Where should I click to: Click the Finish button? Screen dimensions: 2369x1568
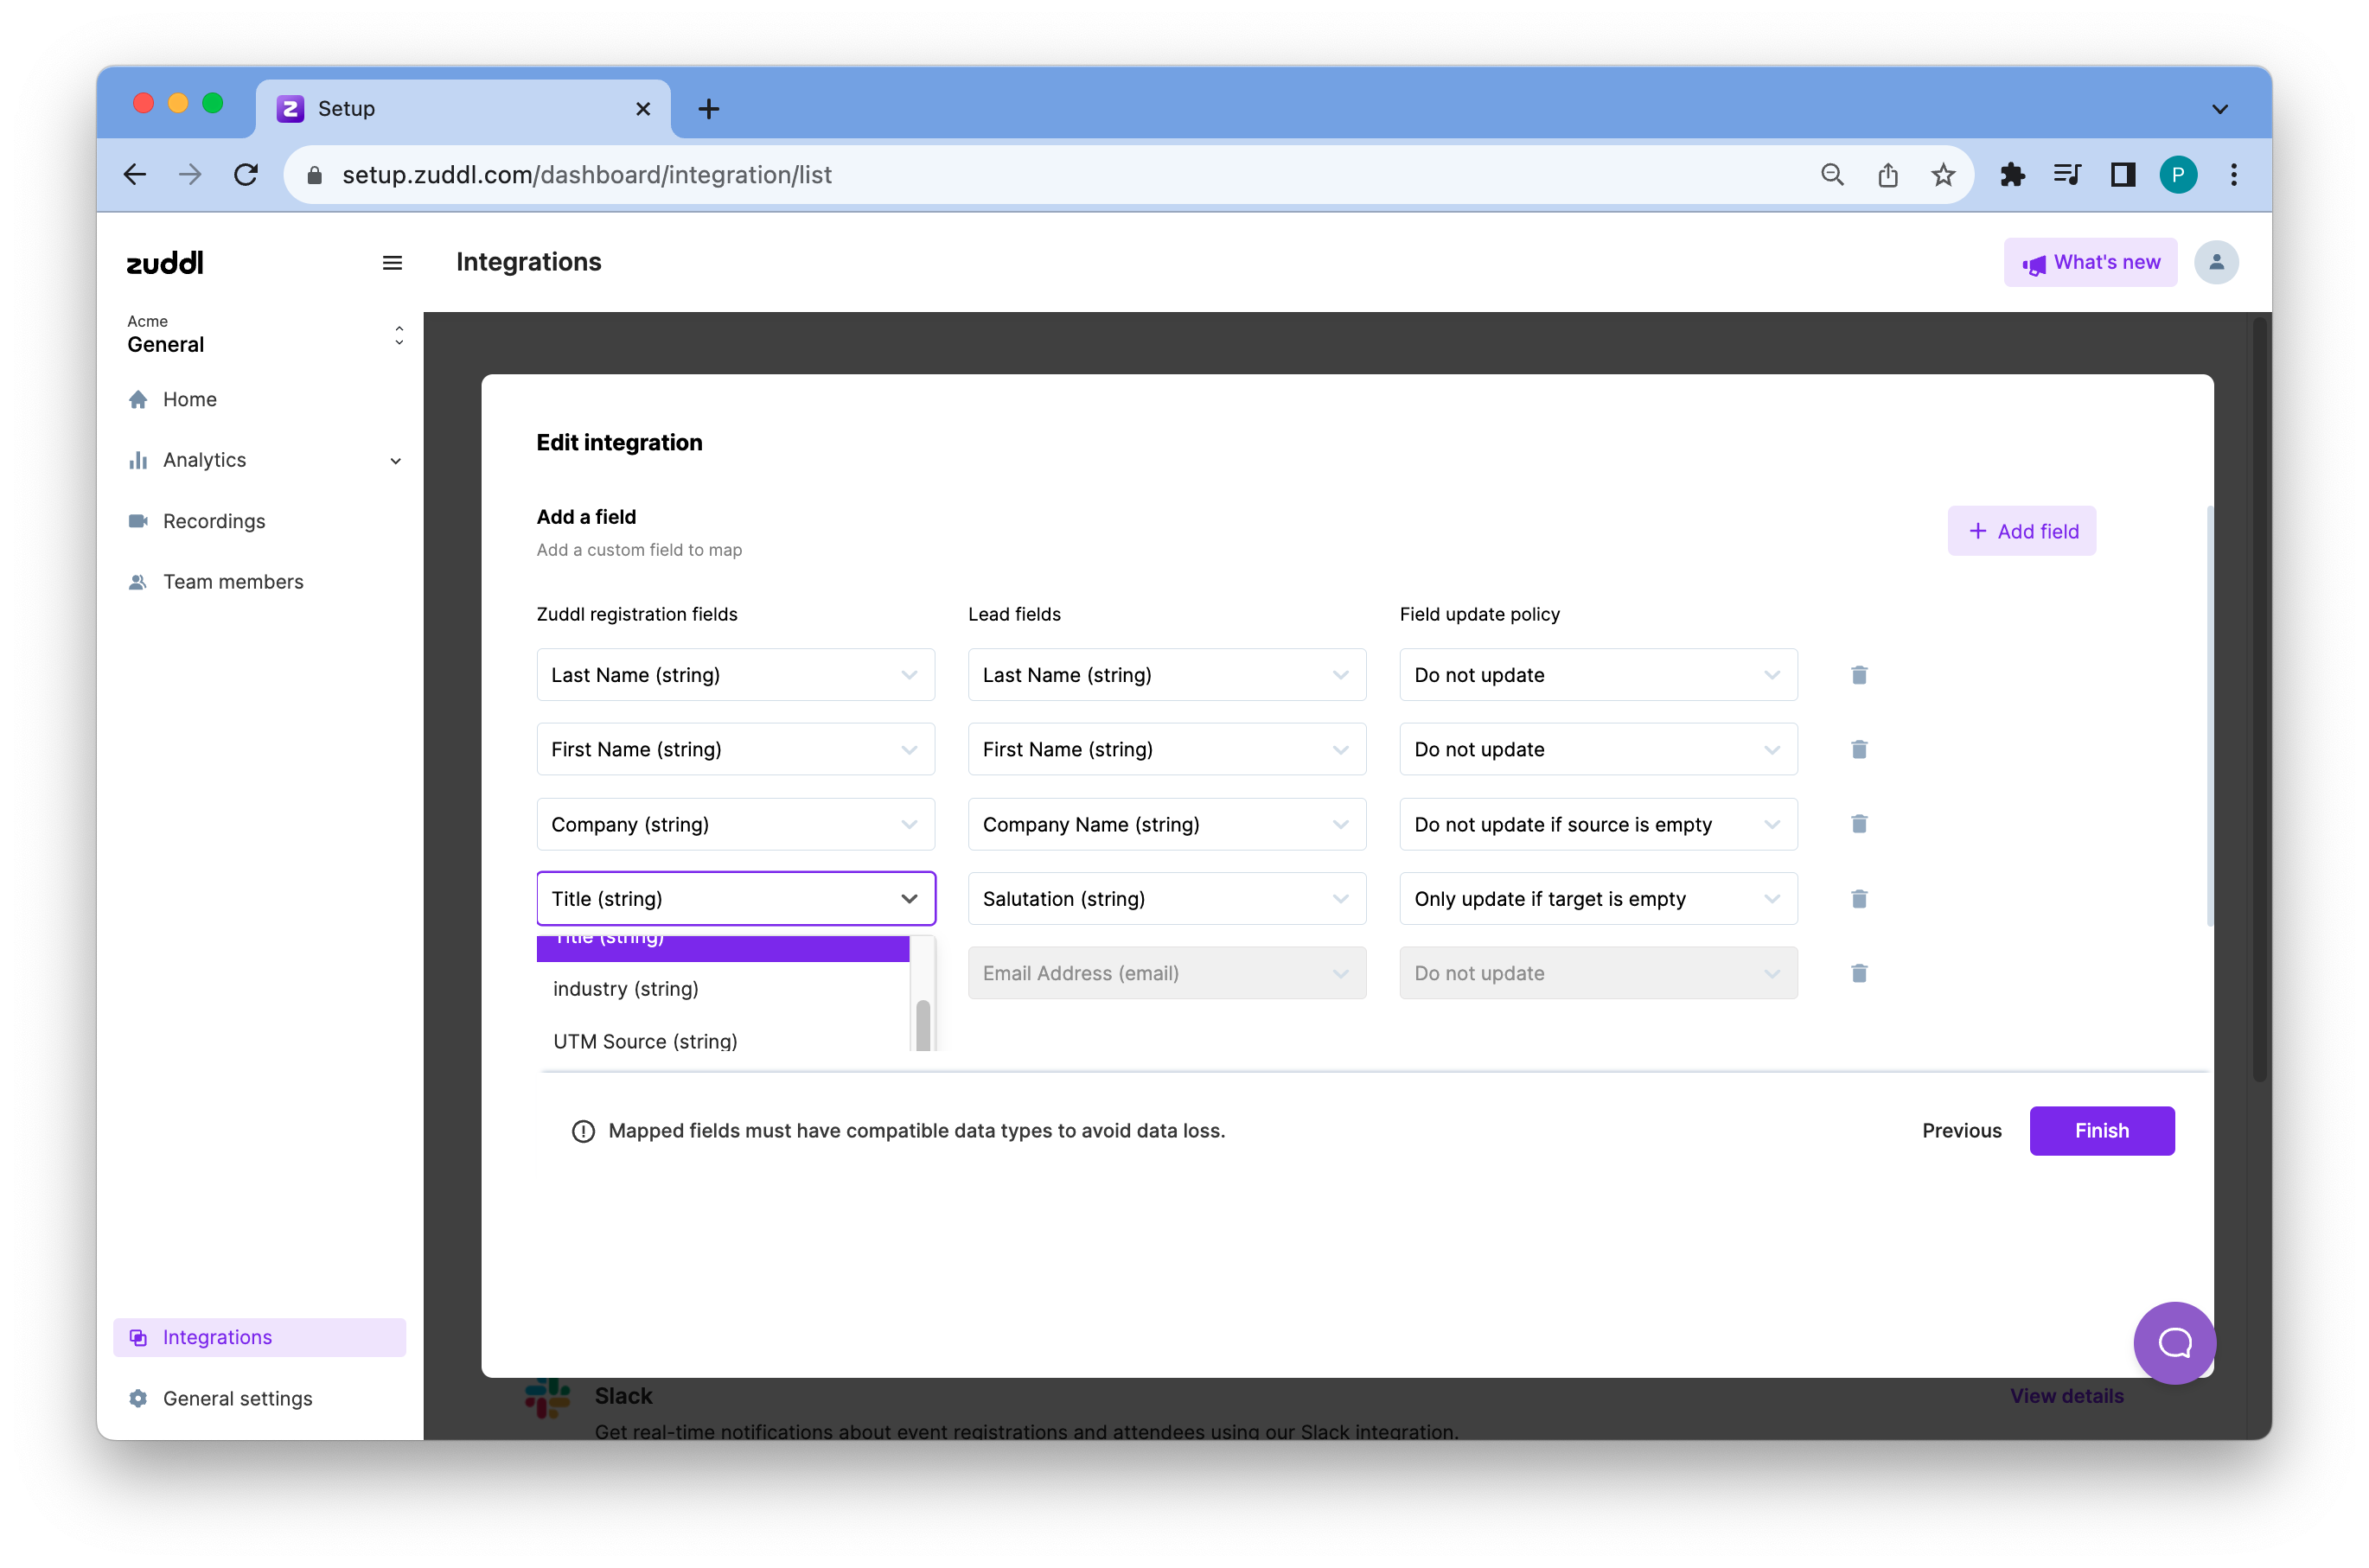2101,1129
